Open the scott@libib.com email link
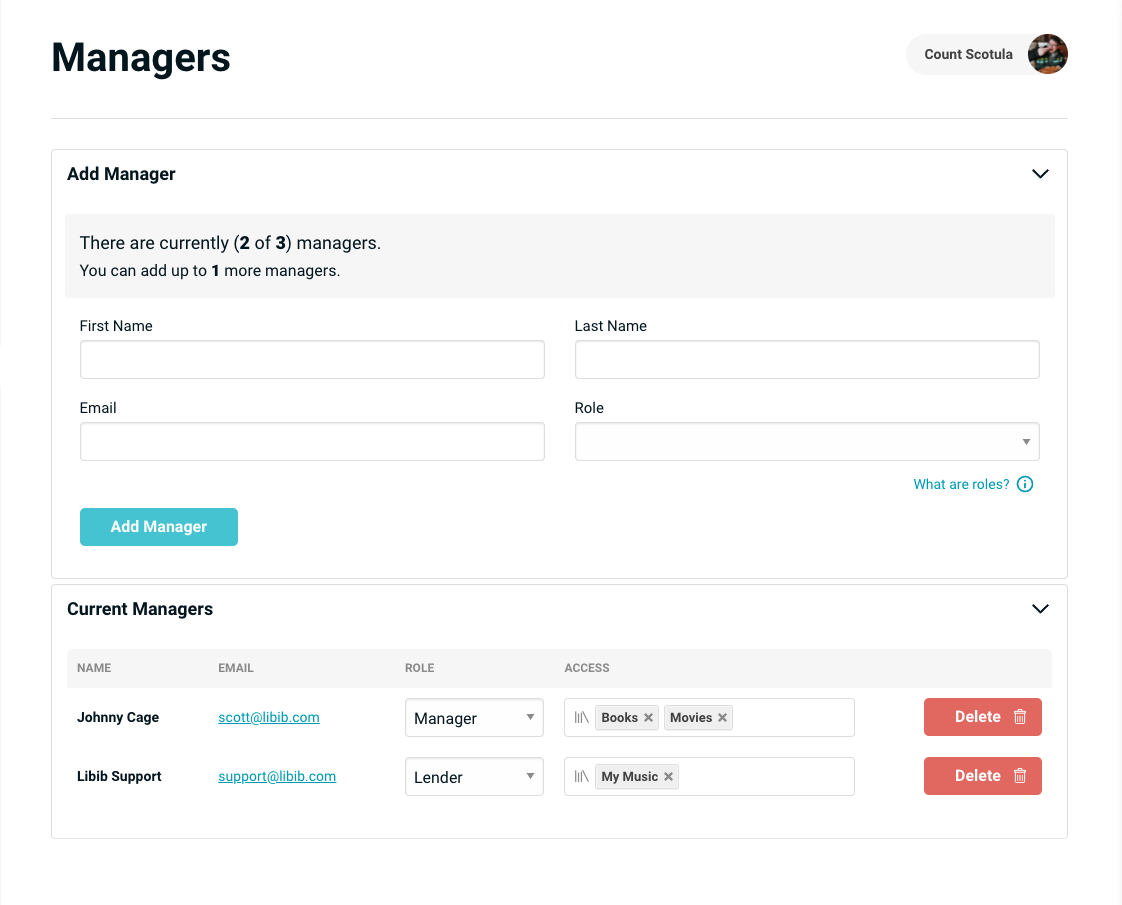The height and width of the screenshot is (905, 1122). tap(268, 717)
